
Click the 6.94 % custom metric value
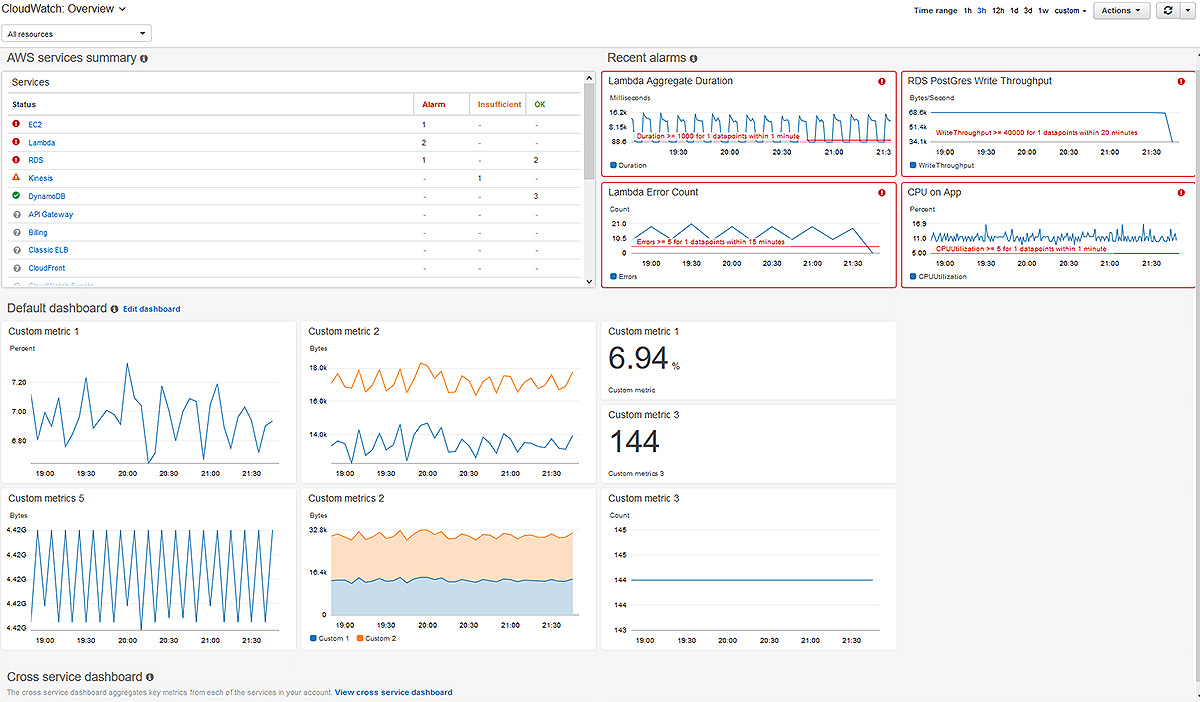coord(644,360)
